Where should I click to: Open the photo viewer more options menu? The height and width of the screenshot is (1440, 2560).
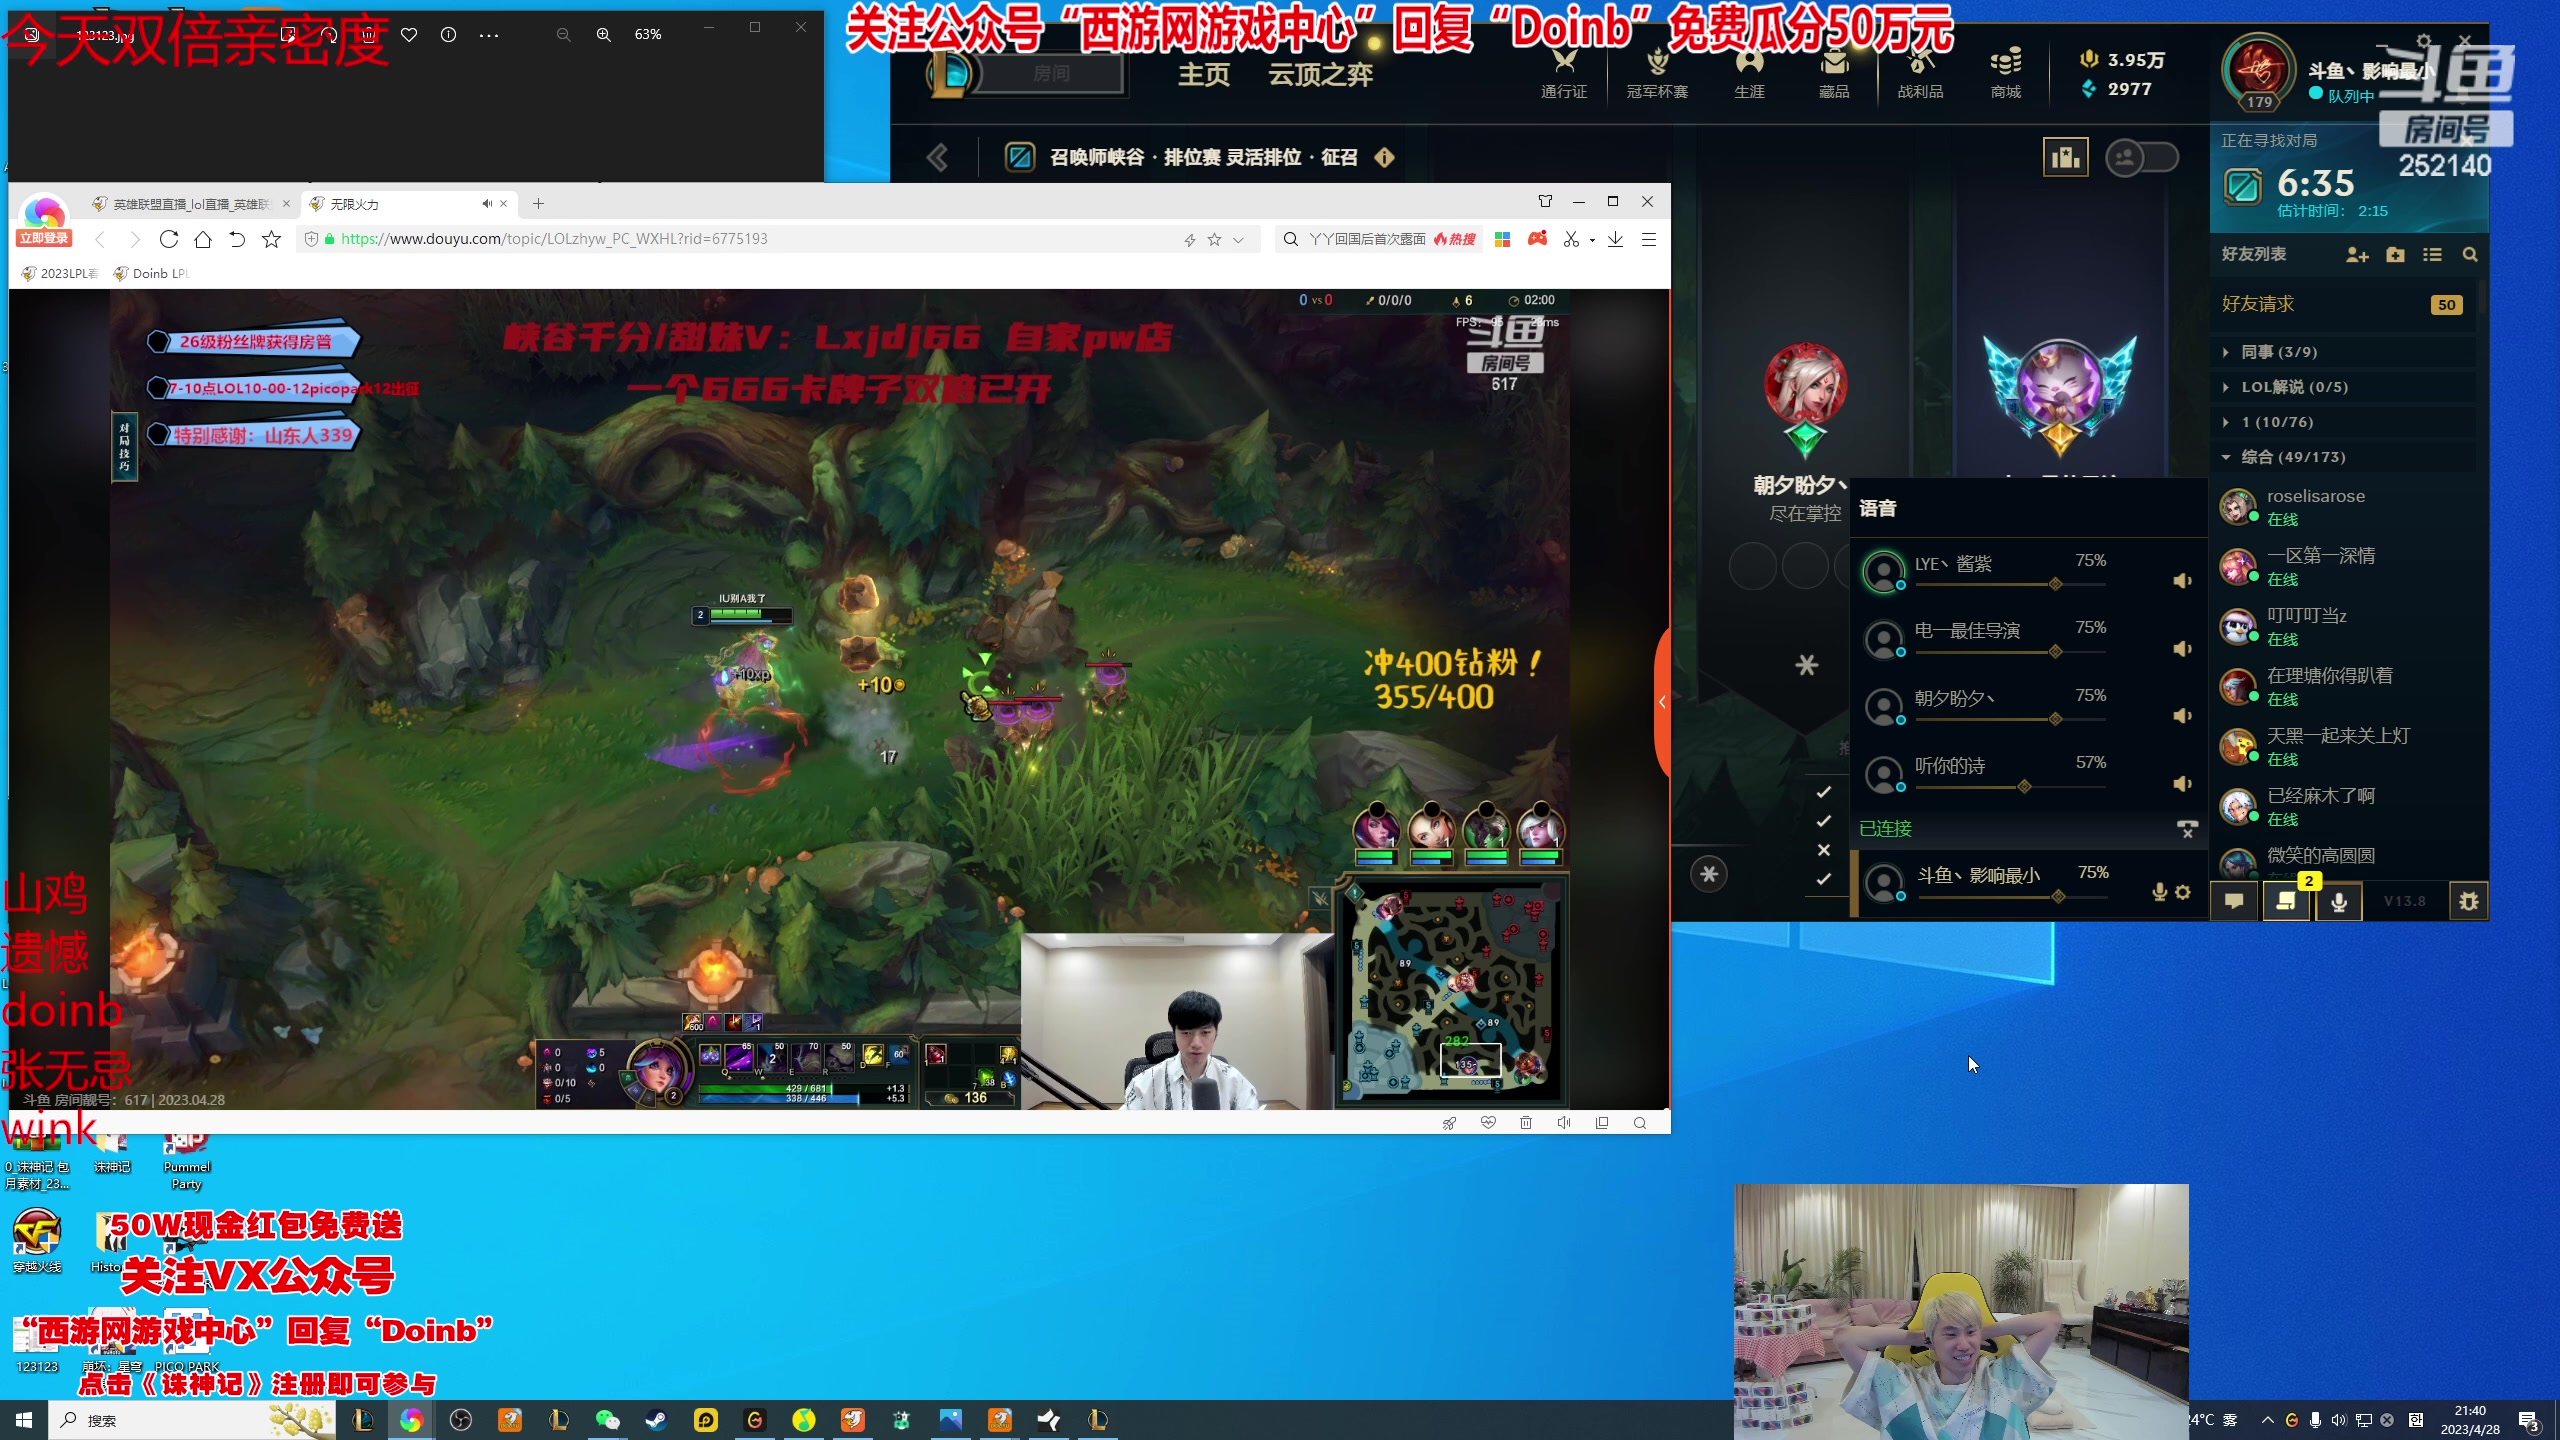click(489, 35)
